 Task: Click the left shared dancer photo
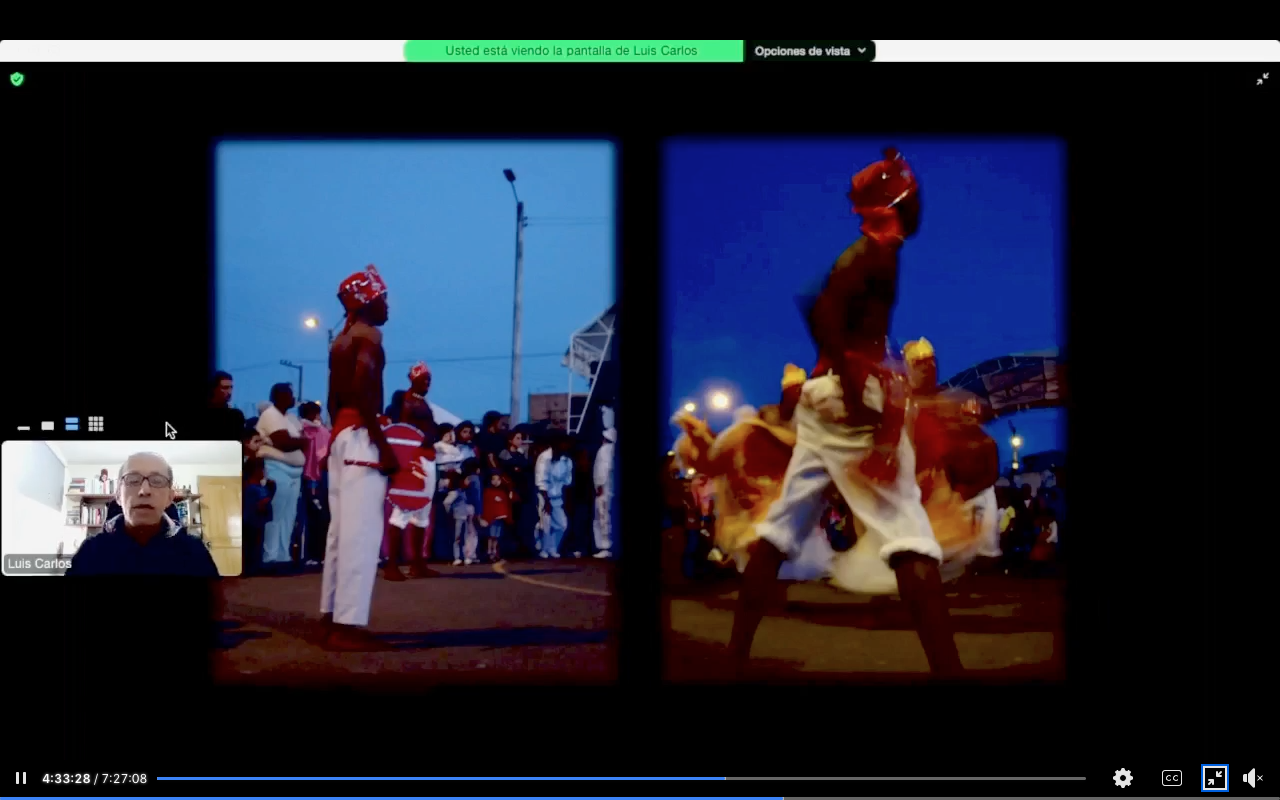click(415, 410)
